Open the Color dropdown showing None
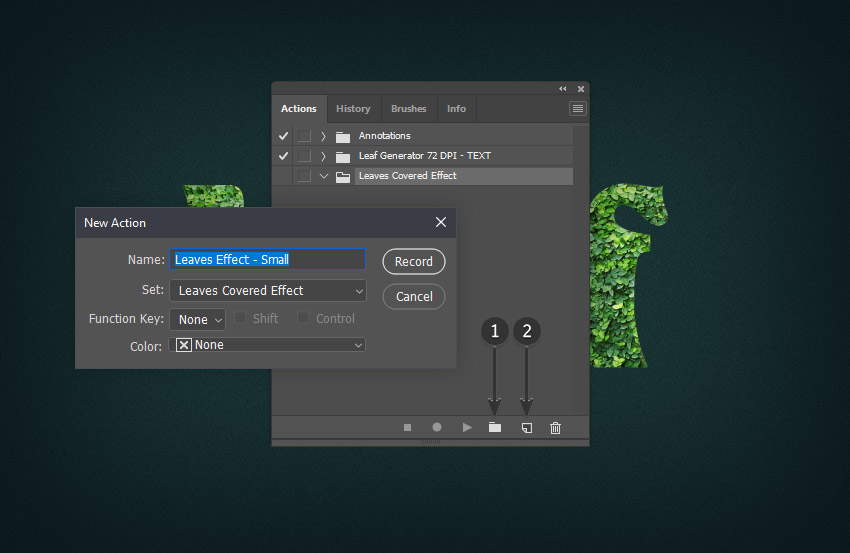Image resolution: width=850 pixels, height=553 pixels. pyautogui.click(x=267, y=345)
